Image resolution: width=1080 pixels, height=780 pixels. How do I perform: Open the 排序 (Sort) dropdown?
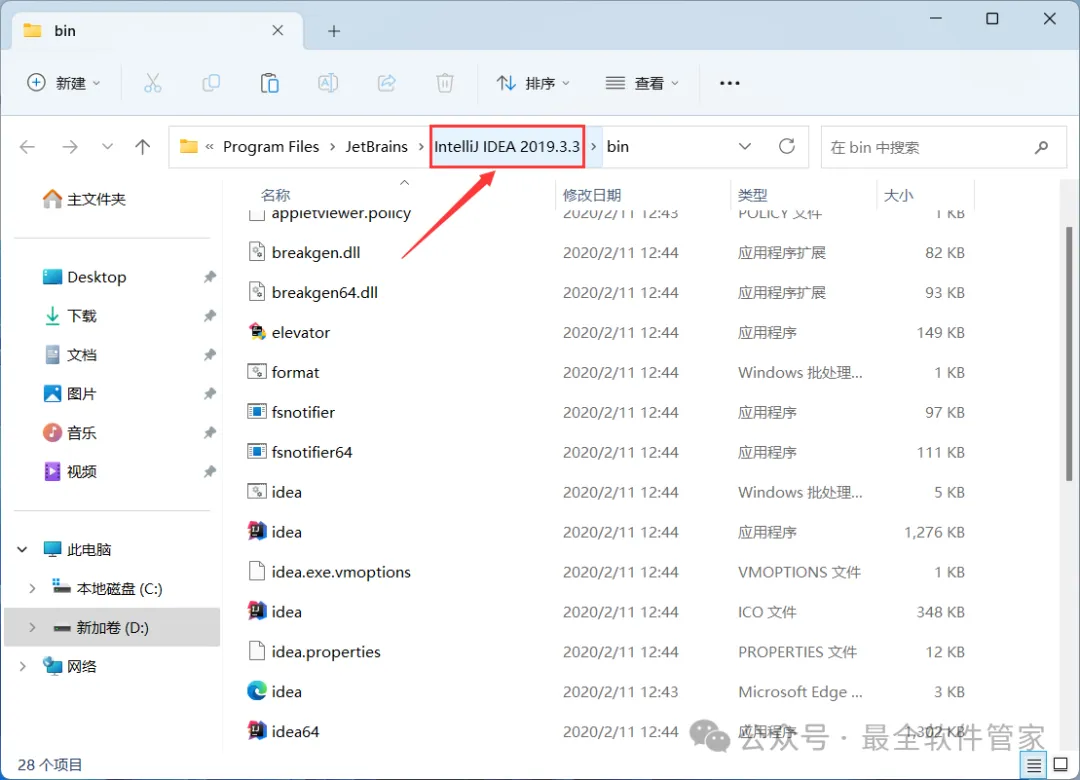pyautogui.click(x=534, y=83)
